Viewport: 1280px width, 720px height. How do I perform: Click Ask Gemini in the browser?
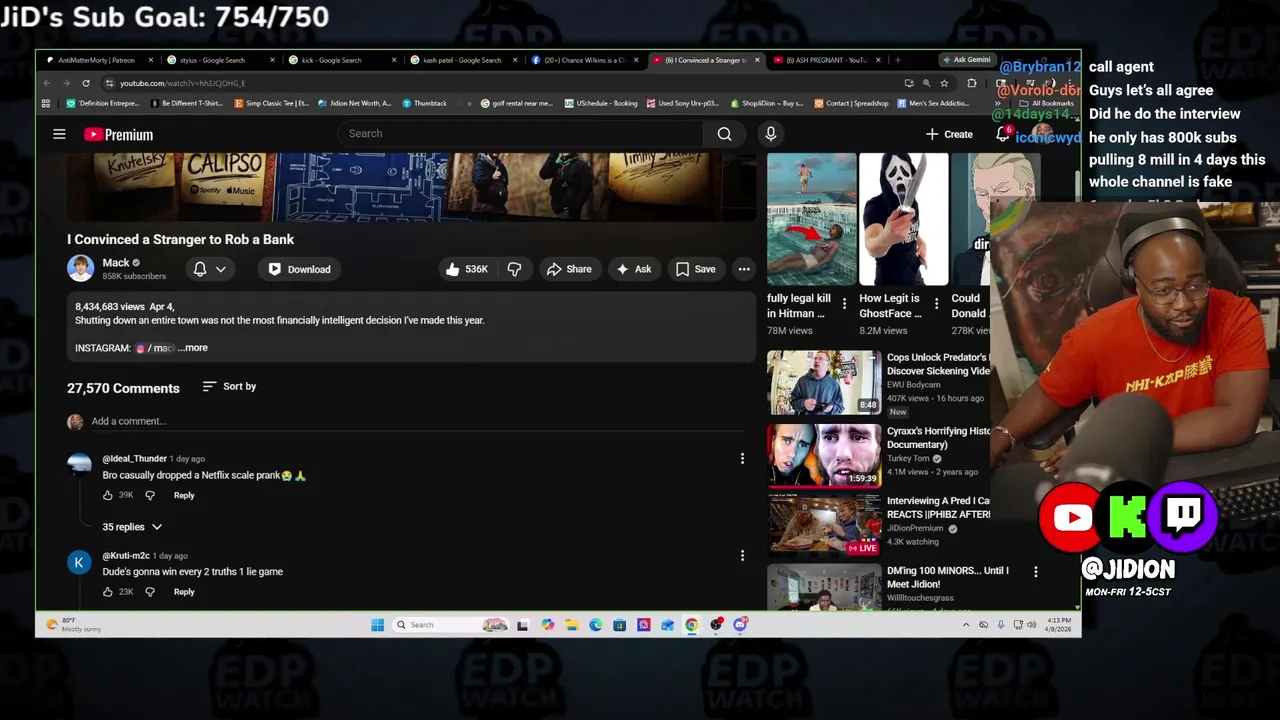[x=967, y=60]
